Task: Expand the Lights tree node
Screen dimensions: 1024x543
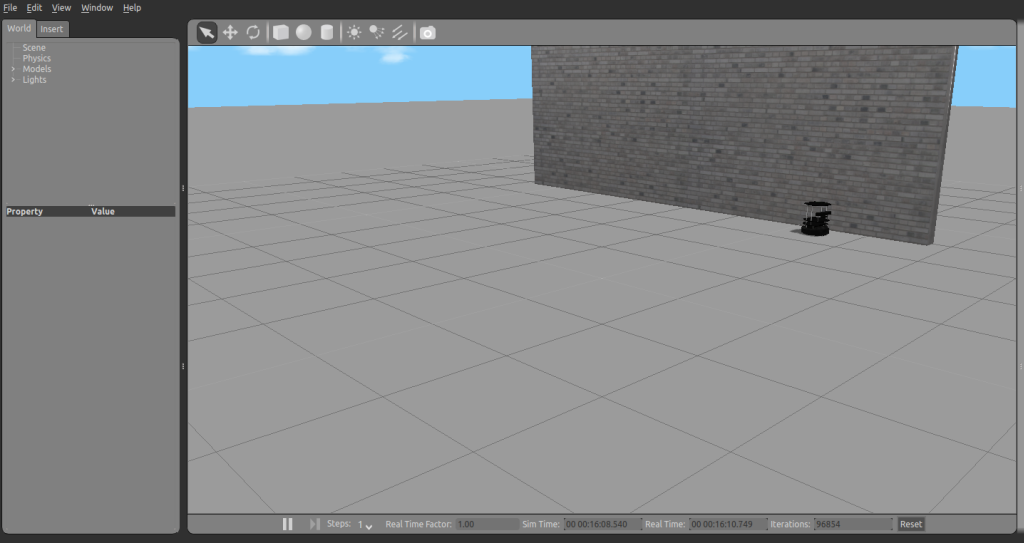Action: [x=13, y=80]
